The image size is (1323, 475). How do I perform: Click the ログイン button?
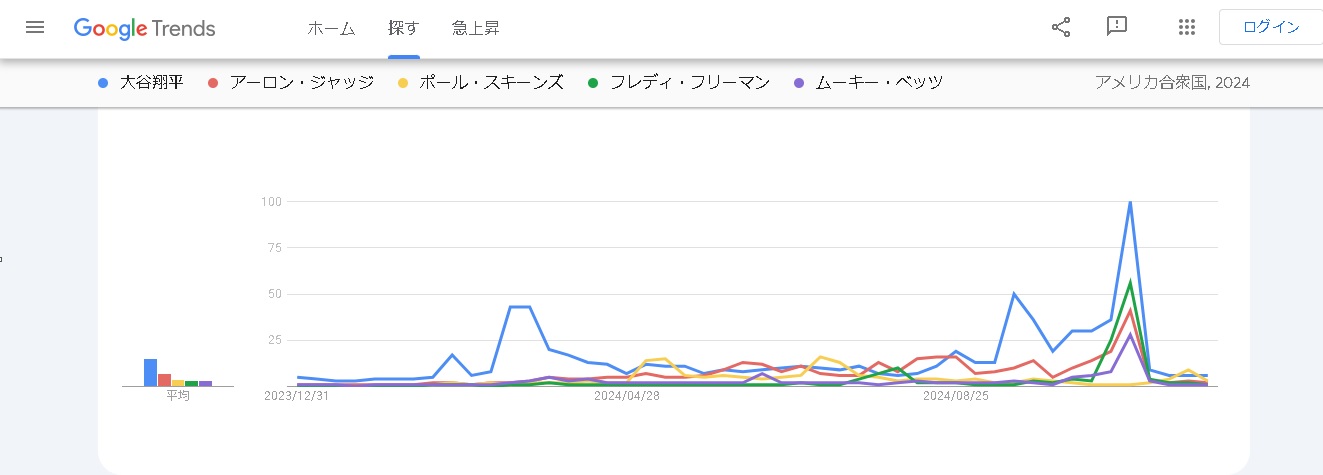[1271, 28]
